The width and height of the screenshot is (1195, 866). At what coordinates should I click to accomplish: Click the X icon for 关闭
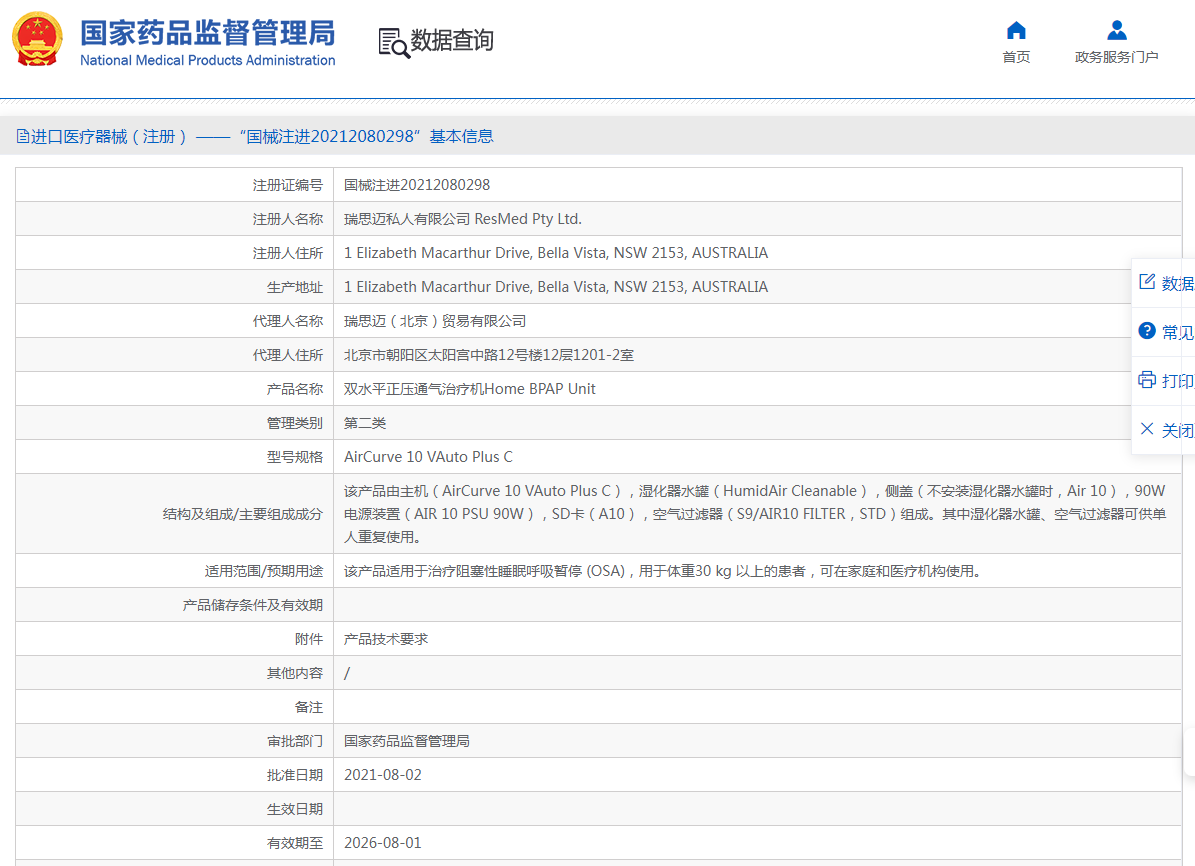point(1147,428)
